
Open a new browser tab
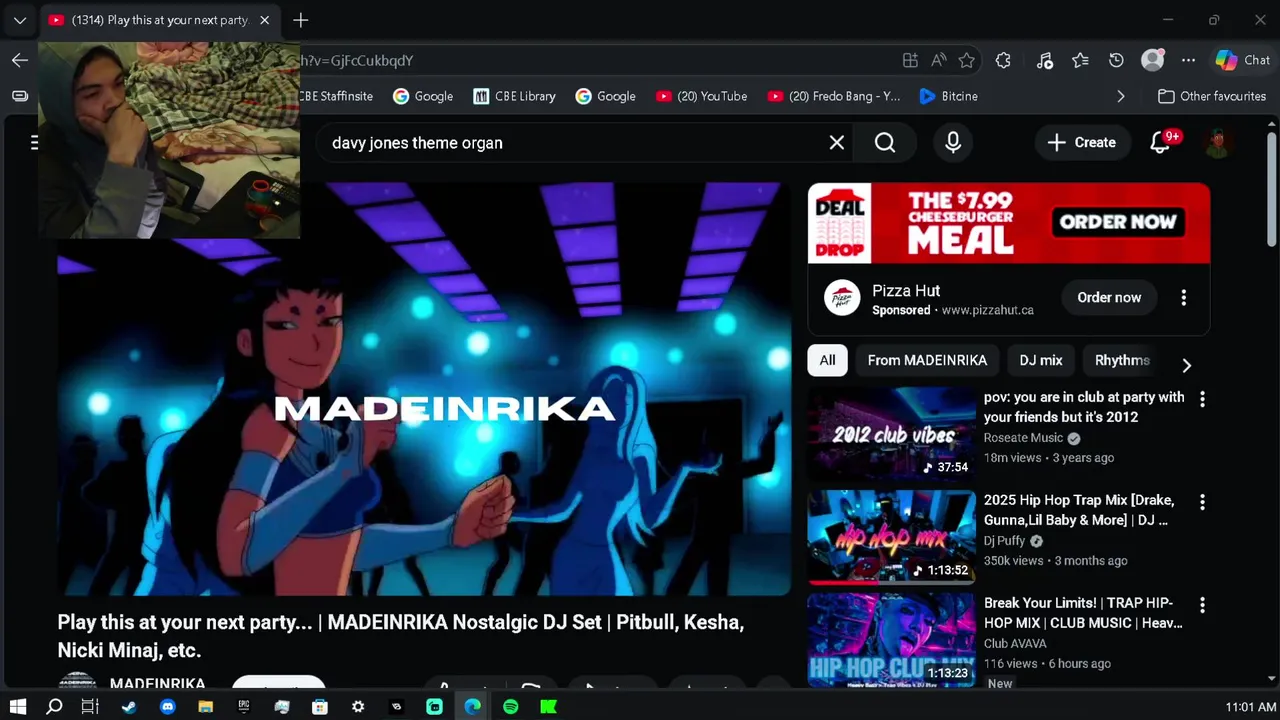(x=301, y=20)
